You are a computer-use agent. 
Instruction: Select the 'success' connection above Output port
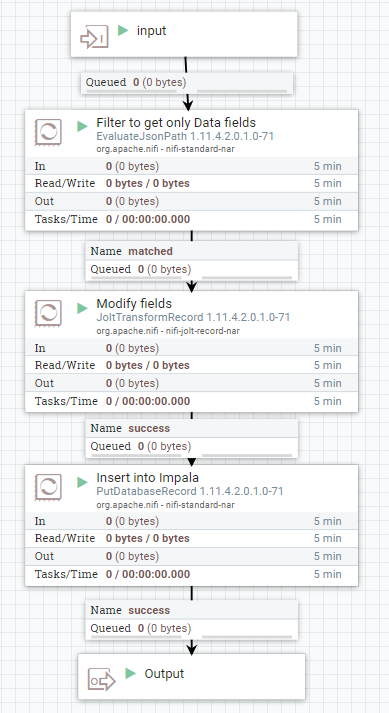pyautogui.click(x=192, y=620)
